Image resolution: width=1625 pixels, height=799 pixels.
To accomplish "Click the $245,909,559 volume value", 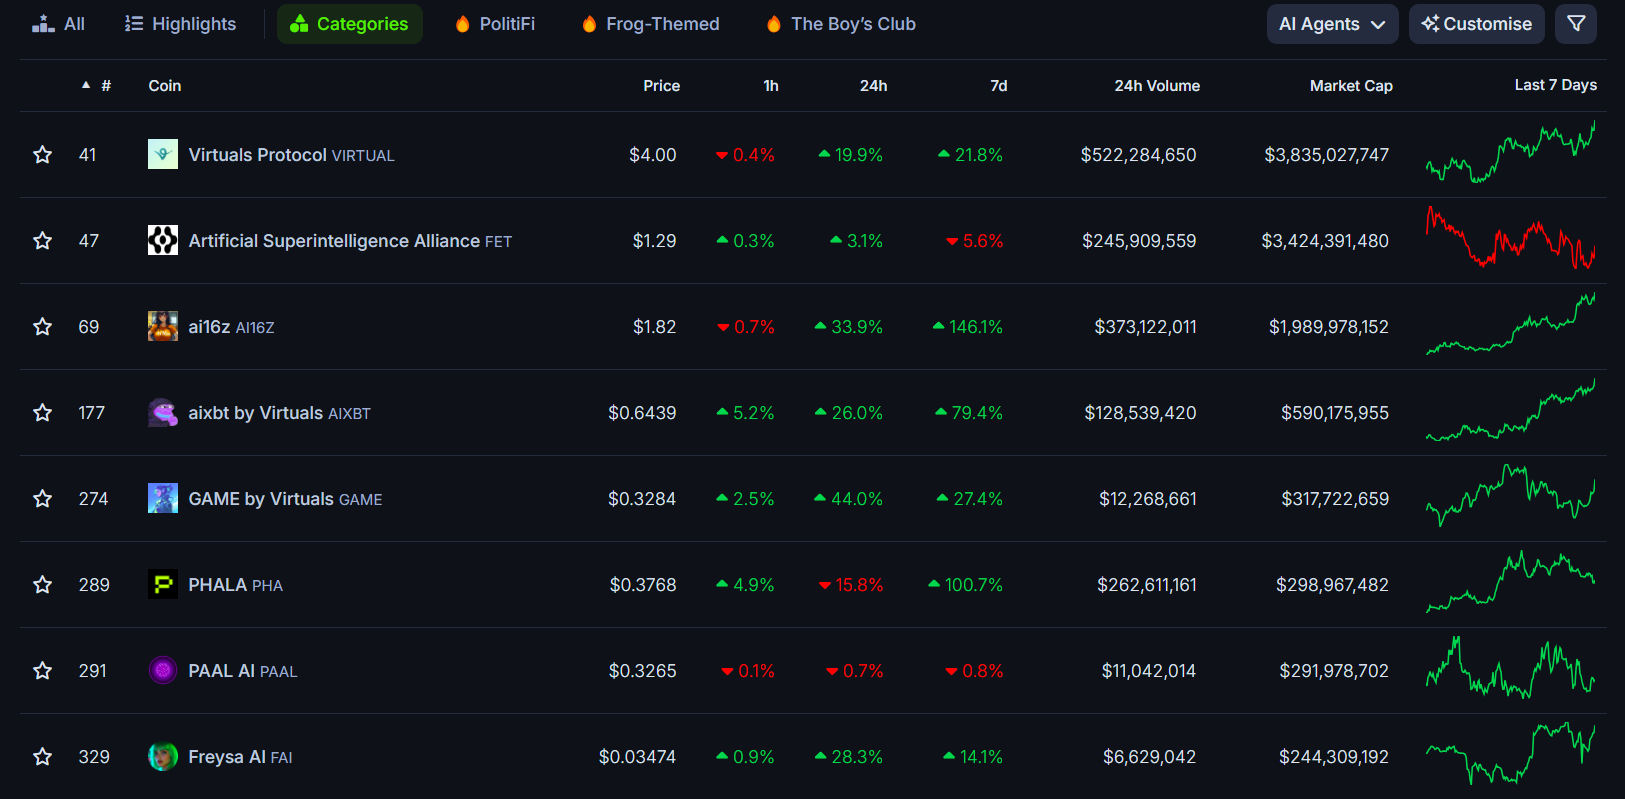I will (x=1139, y=241).
